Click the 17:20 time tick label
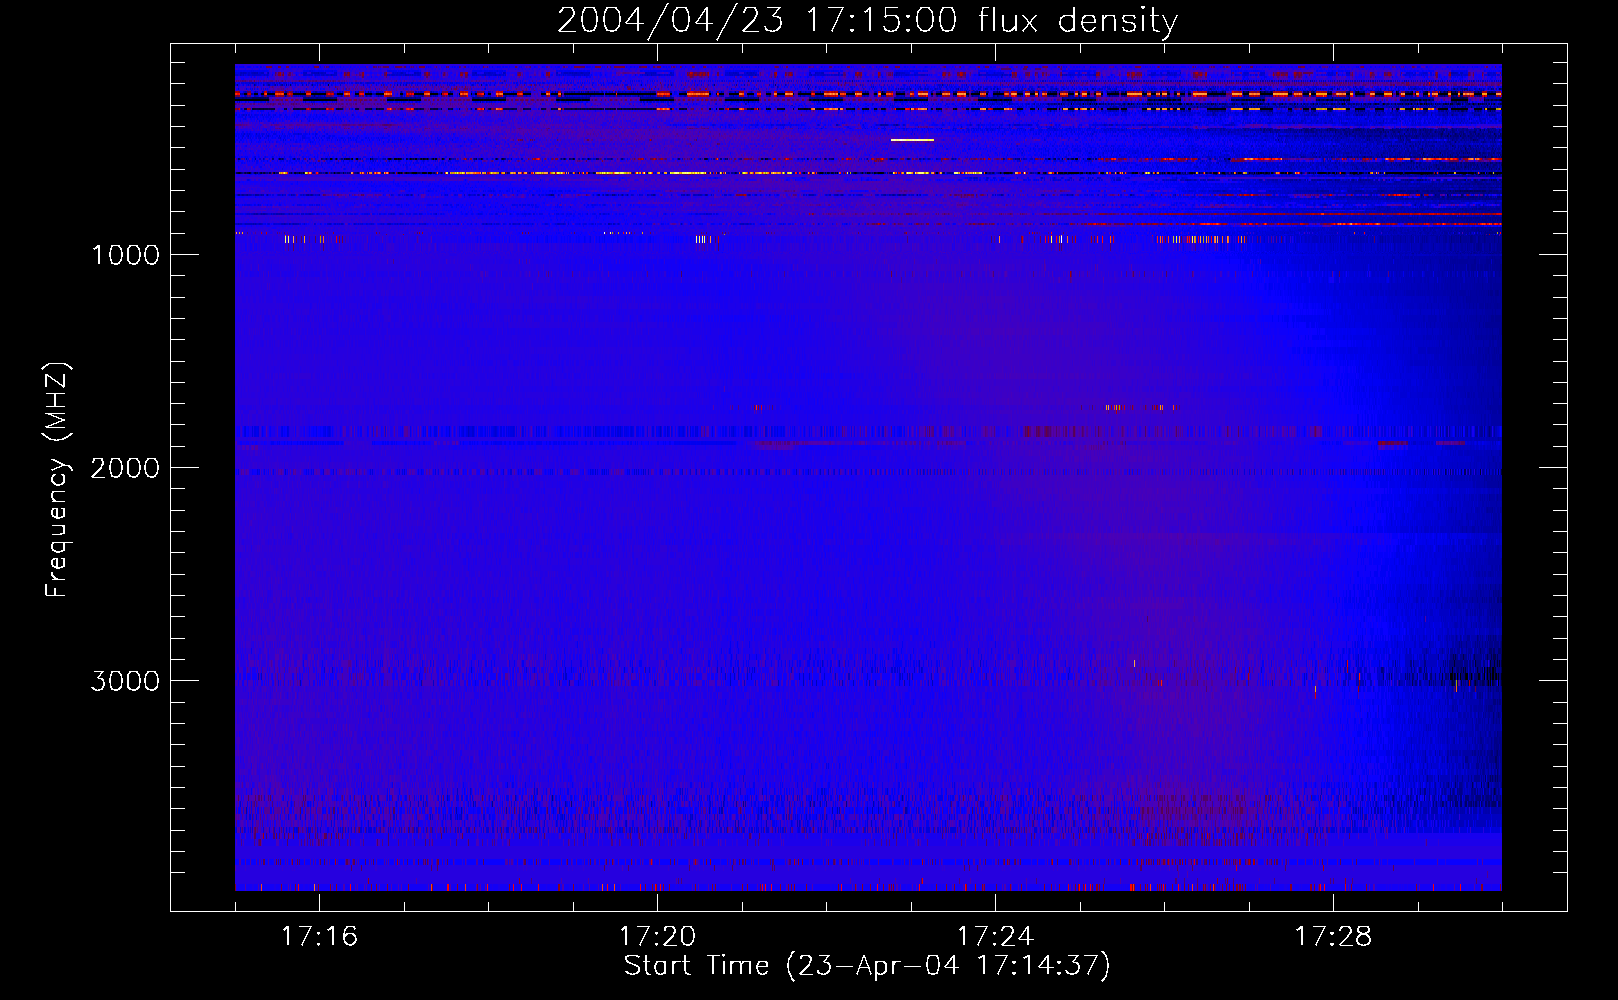The image size is (1618, 1000). tap(657, 937)
